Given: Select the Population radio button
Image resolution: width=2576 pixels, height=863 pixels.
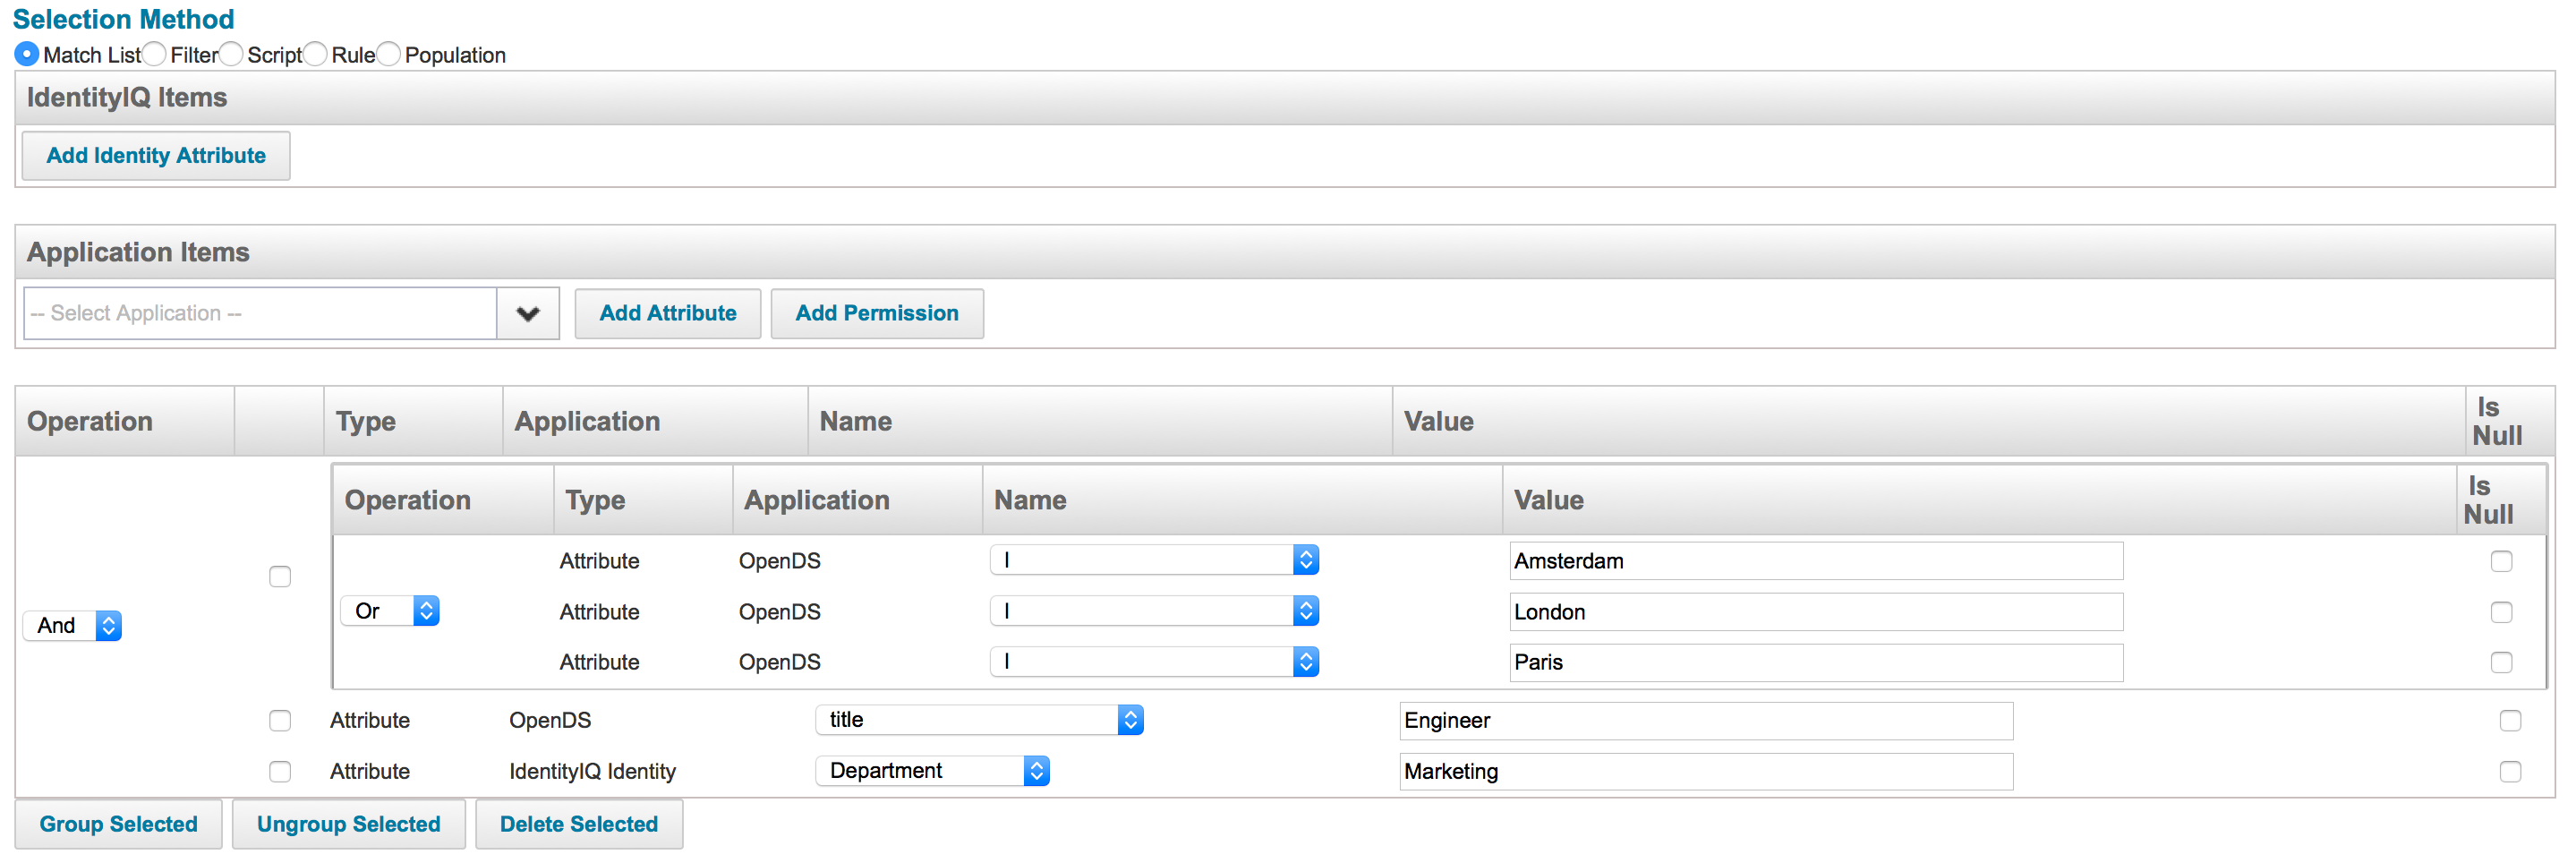Looking at the screenshot, I should [x=389, y=54].
